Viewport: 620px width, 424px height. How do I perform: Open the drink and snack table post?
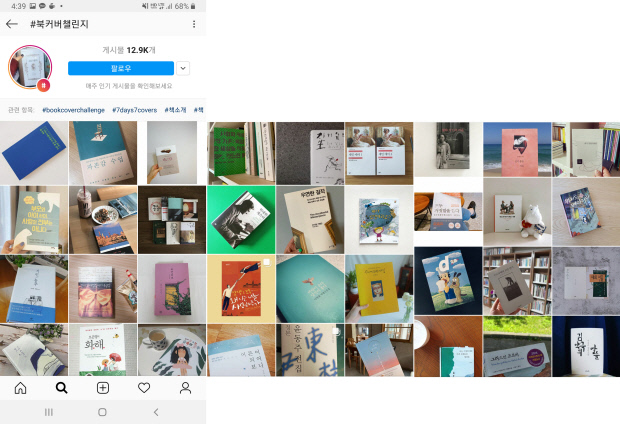(103, 220)
